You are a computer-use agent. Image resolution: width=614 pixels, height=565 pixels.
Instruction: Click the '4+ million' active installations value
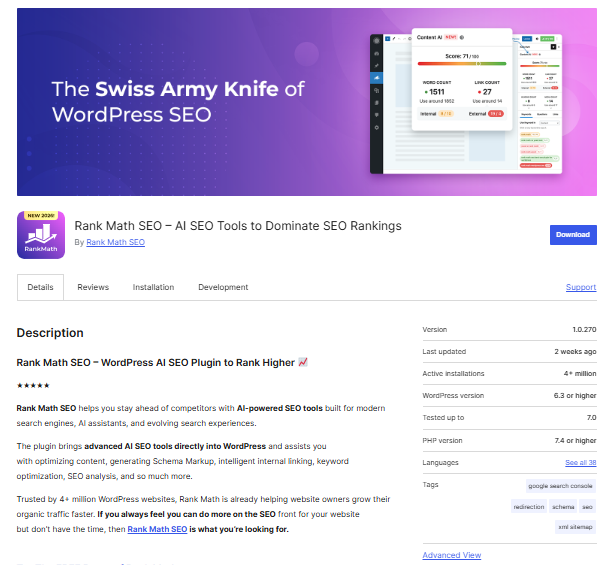tap(580, 374)
